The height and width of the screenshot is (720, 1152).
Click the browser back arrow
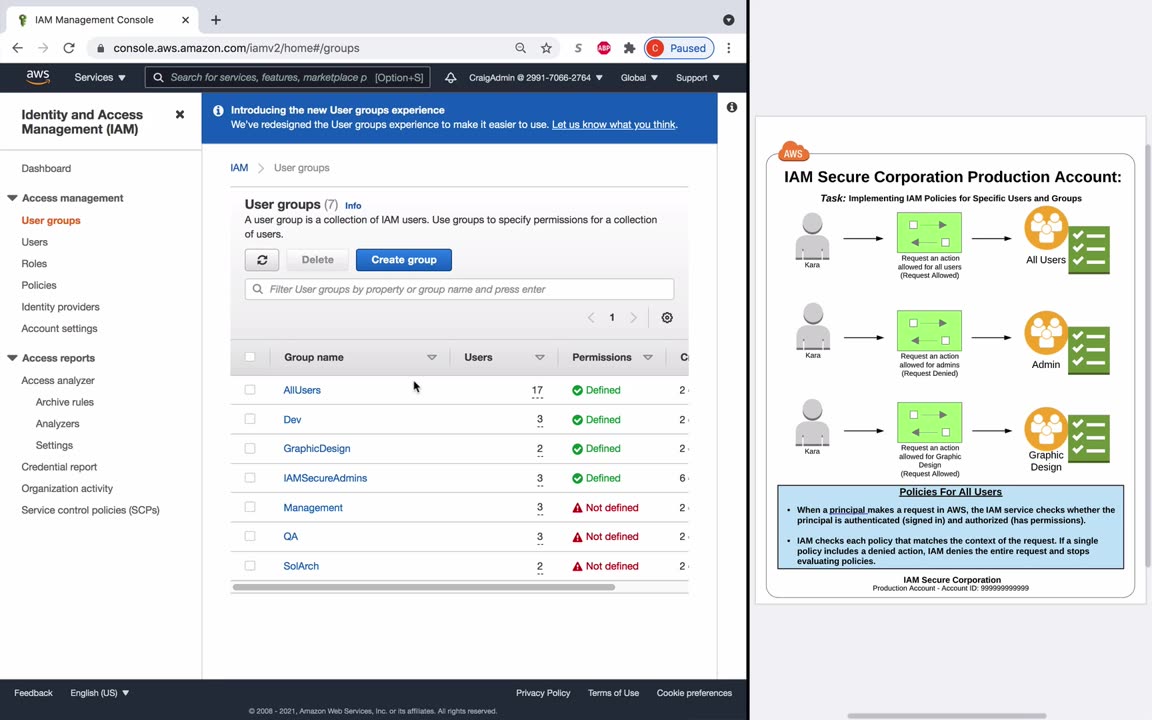(x=18, y=48)
